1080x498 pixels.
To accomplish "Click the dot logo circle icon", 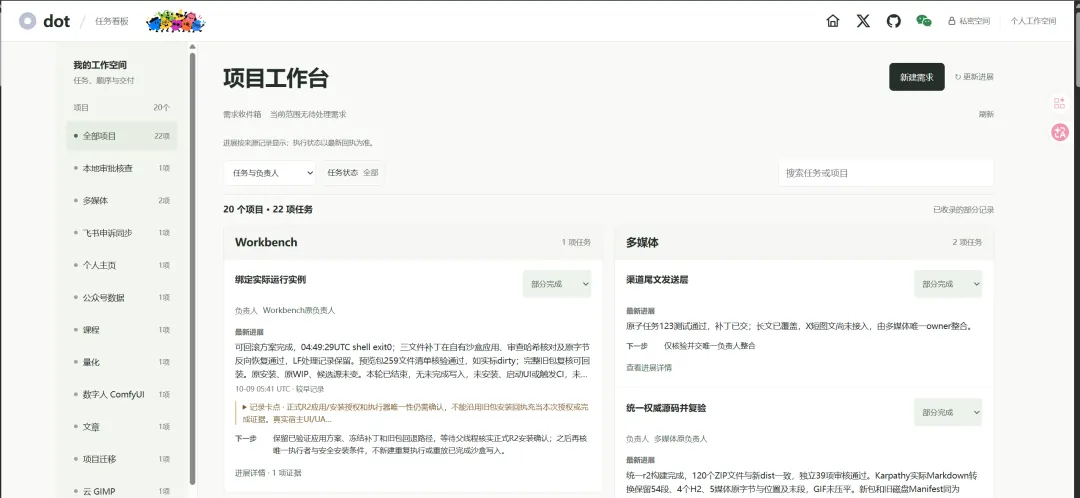I will pyautogui.click(x=27, y=21).
